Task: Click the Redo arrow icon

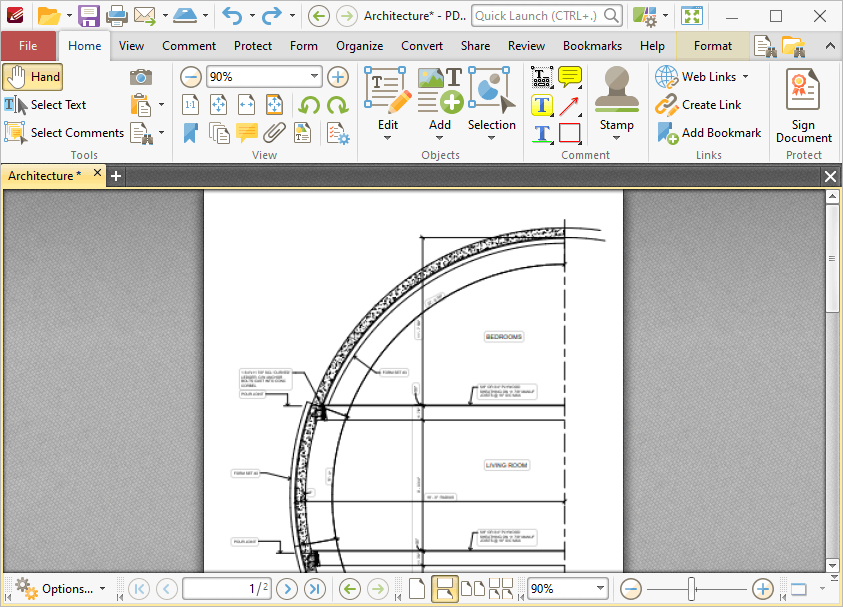Action: pyautogui.click(x=272, y=16)
